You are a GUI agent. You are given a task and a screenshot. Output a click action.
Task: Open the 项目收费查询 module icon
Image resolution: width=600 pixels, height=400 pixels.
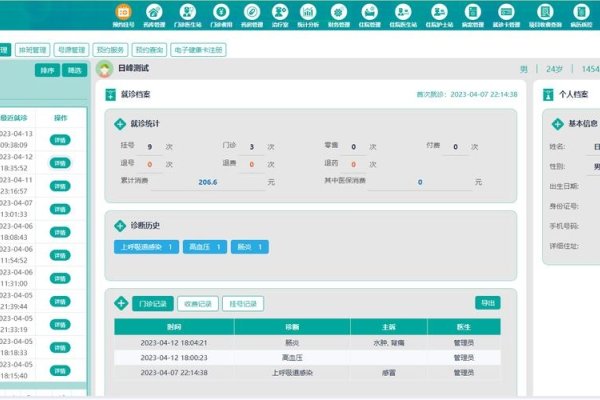545,12
